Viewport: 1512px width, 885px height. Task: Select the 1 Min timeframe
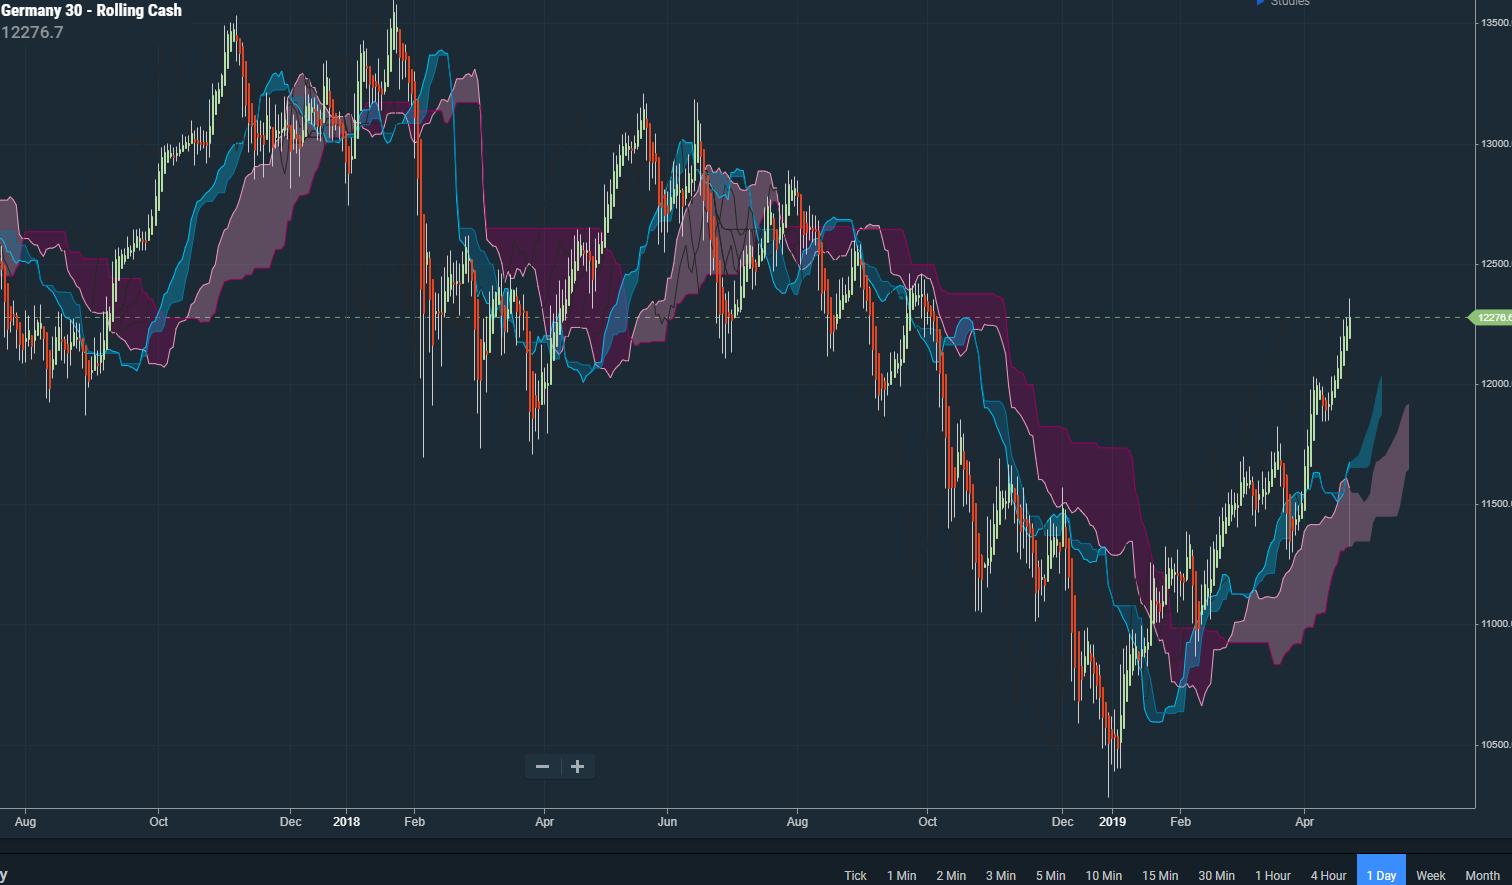(x=902, y=876)
